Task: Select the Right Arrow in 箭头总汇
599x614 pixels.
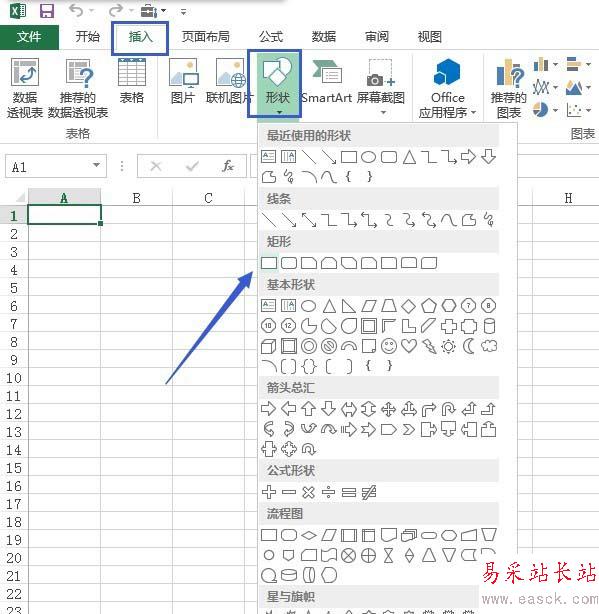Action: pyautogui.click(x=269, y=409)
